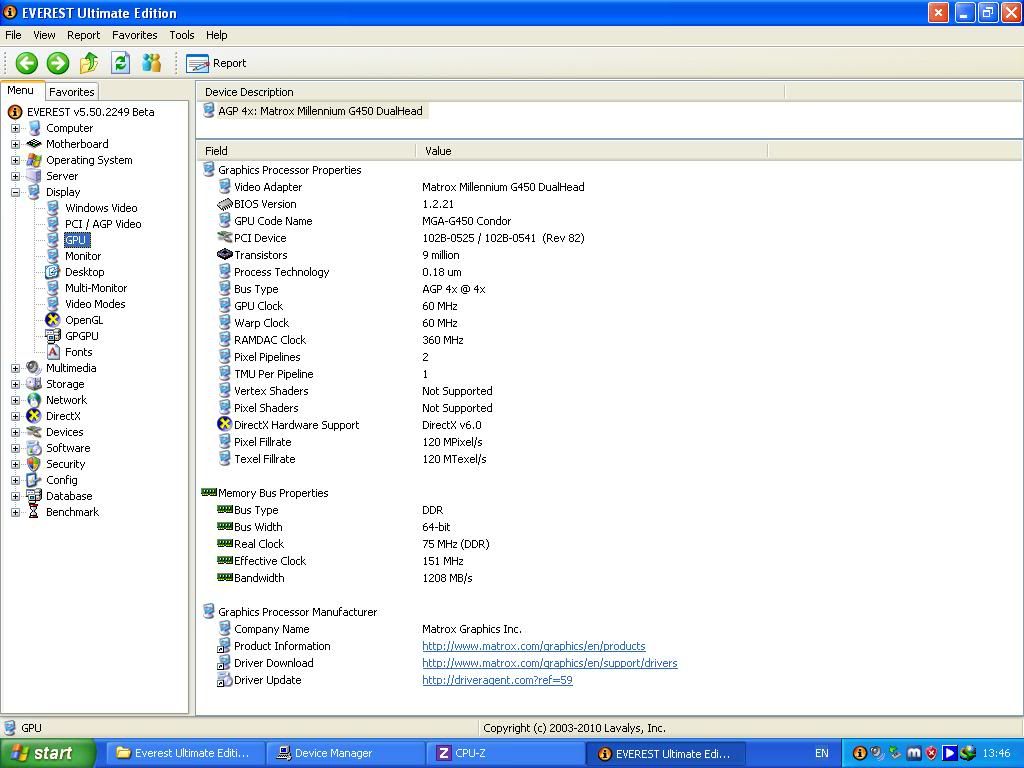Click the Operating System icon in the tree
Image resolution: width=1024 pixels, height=768 pixels.
pyautogui.click(x=34, y=160)
